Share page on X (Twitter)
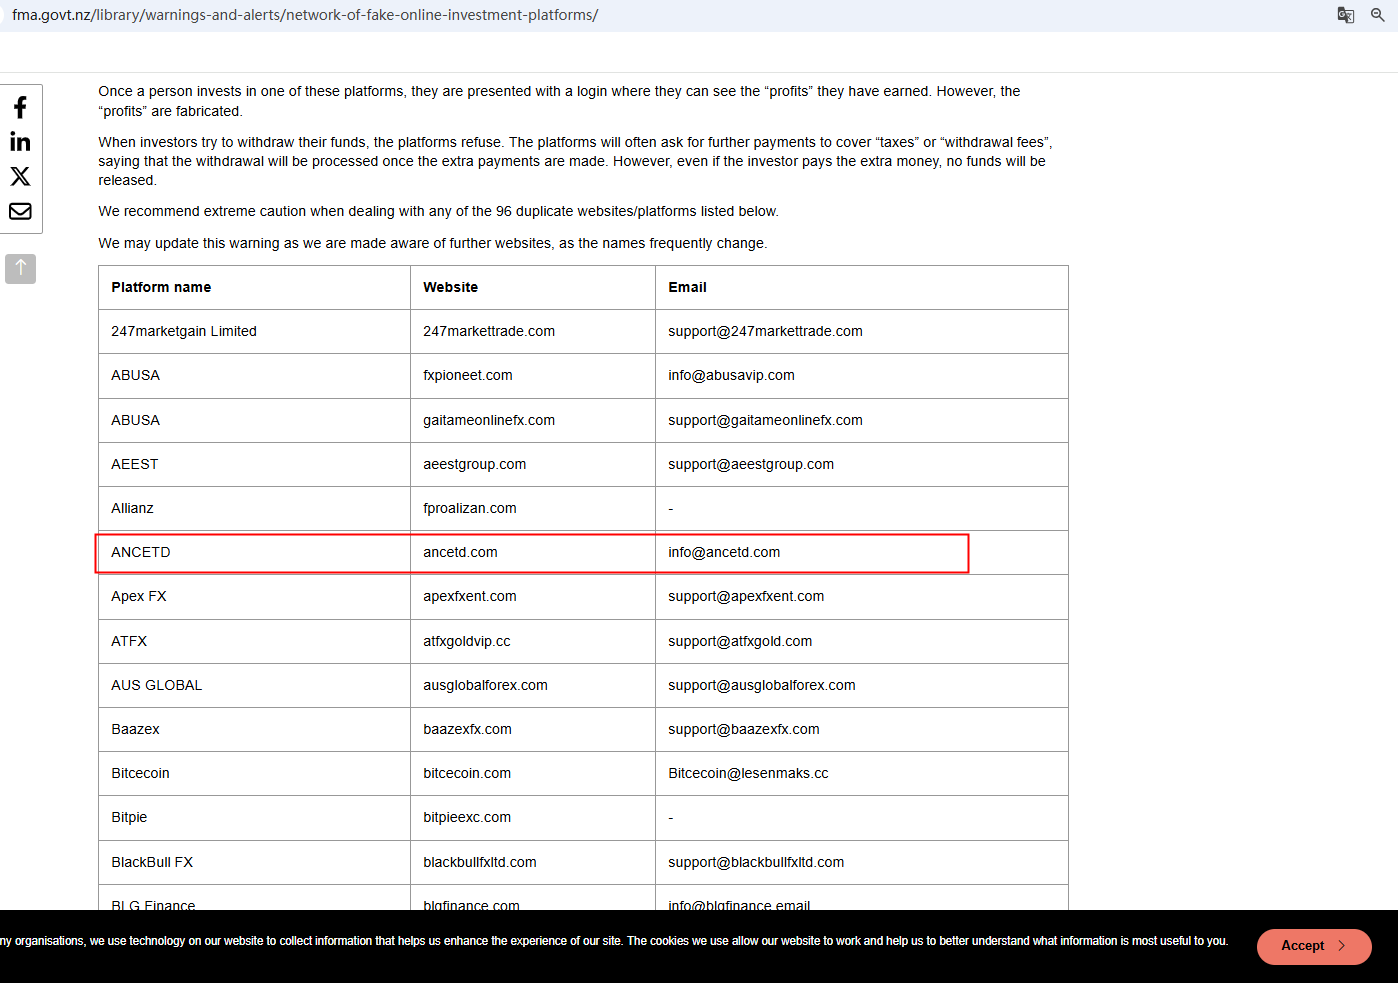This screenshot has width=1398, height=983. 20,176
